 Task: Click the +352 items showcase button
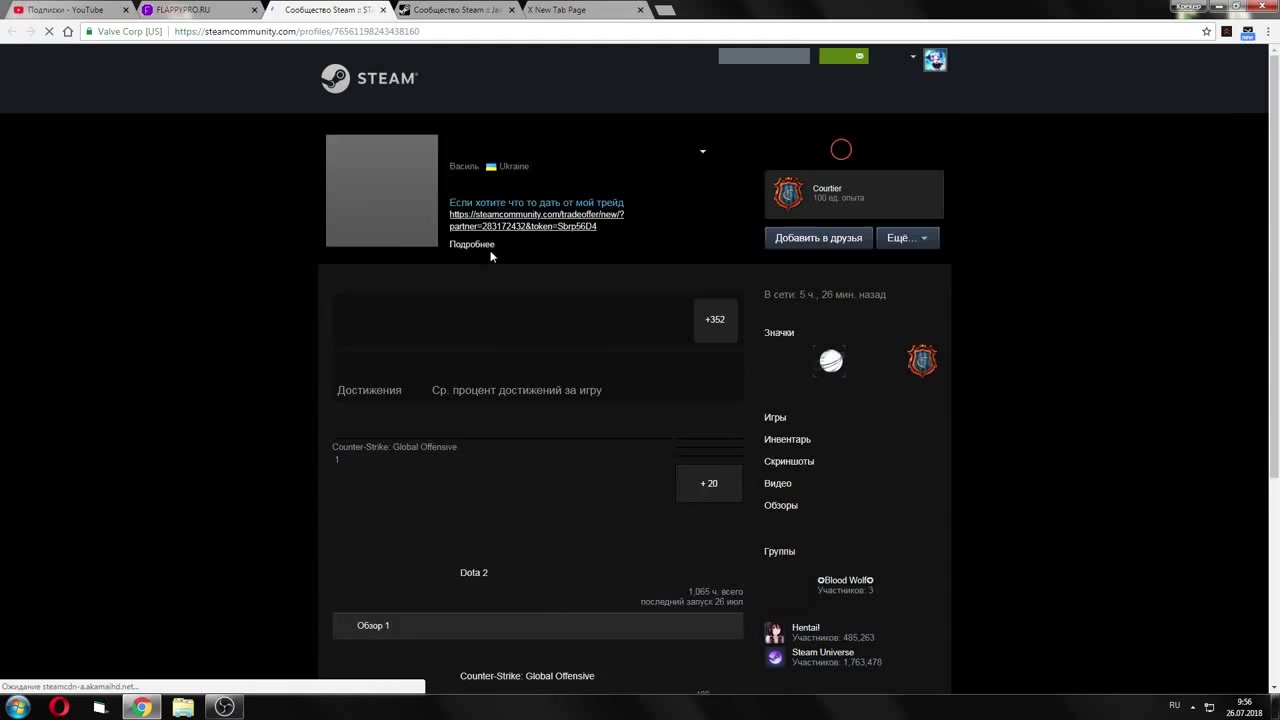[x=715, y=320]
